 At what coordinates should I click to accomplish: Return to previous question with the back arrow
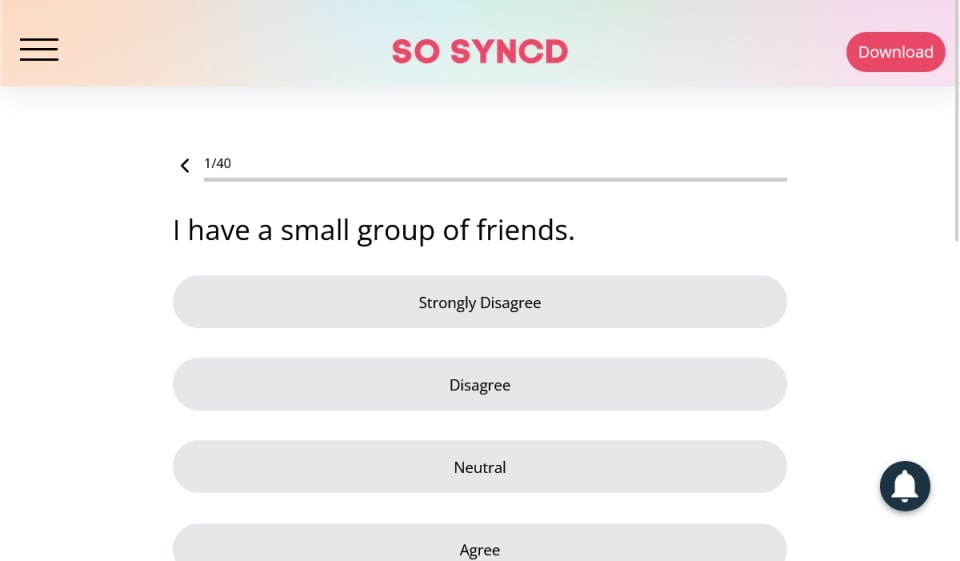pyautogui.click(x=185, y=165)
